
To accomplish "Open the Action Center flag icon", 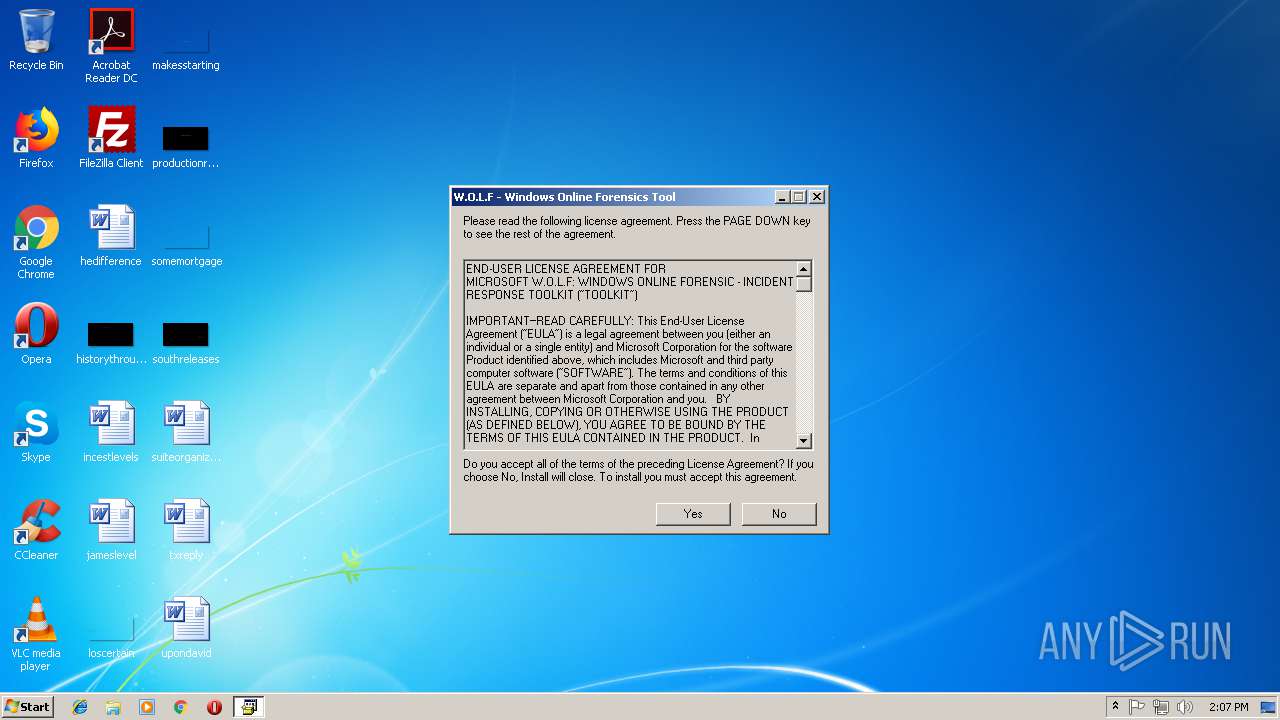I will [1137, 707].
